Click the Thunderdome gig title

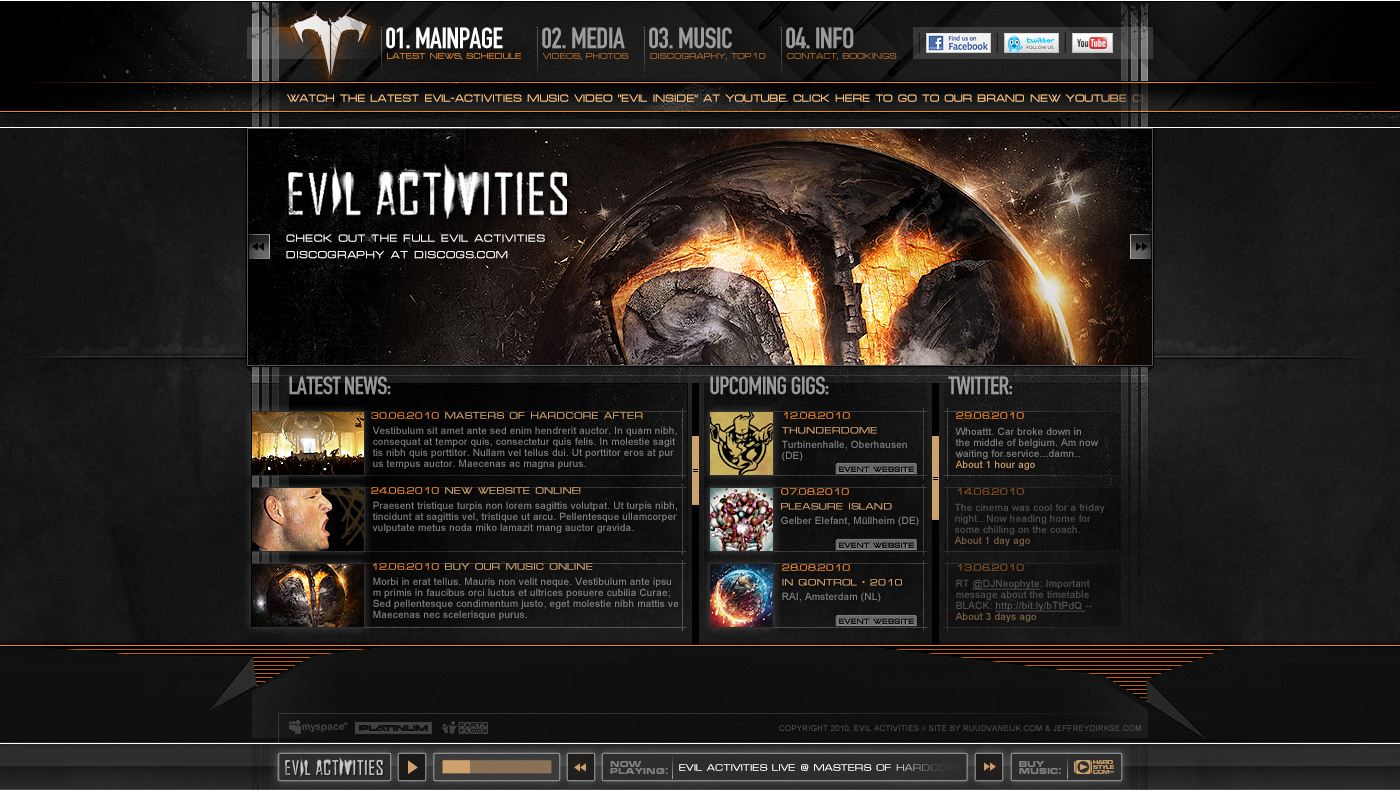830,430
